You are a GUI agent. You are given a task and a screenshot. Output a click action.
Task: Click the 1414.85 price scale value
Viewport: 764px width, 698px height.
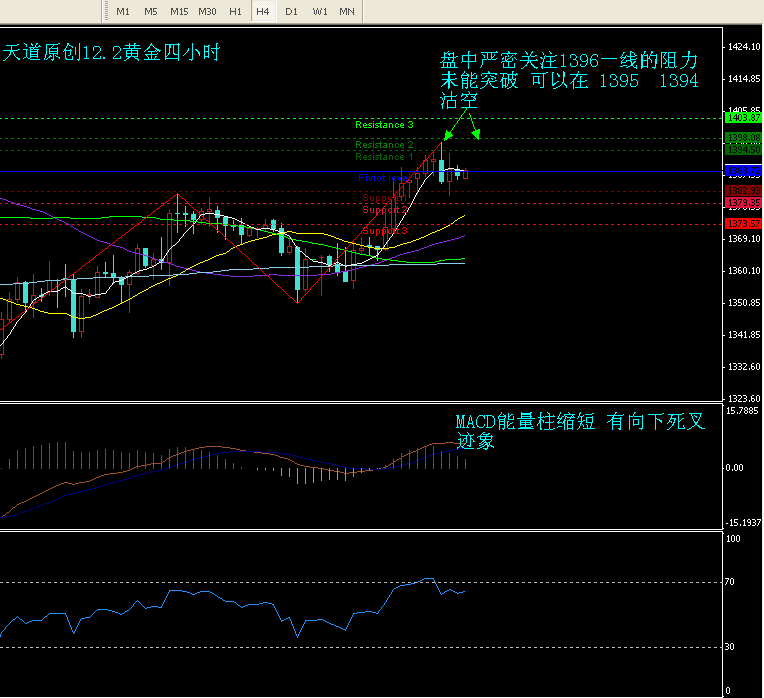click(x=744, y=79)
